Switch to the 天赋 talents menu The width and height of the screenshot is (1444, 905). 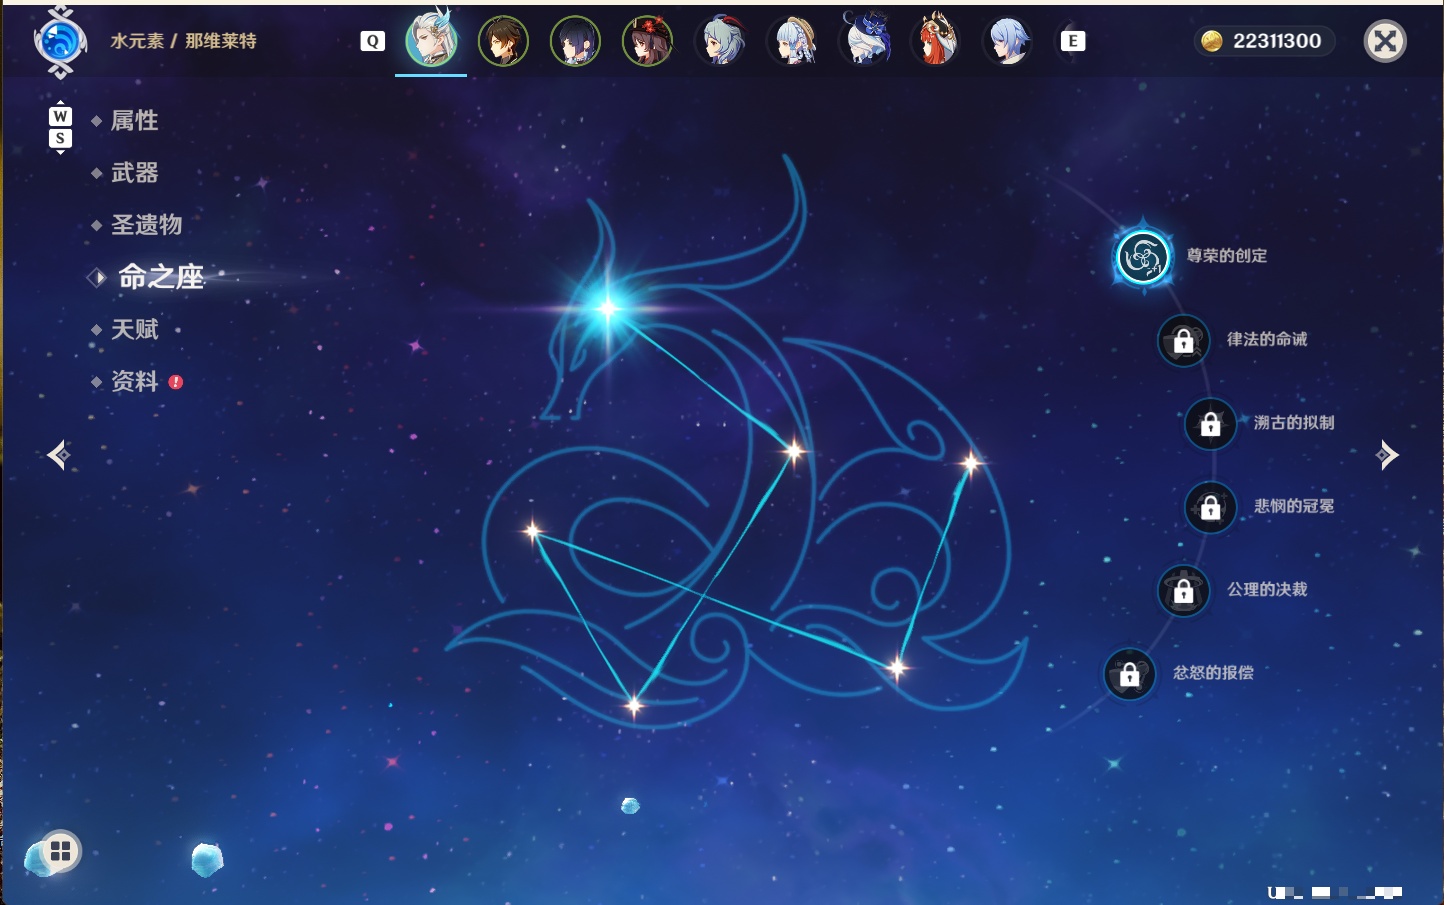pos(134,329)
